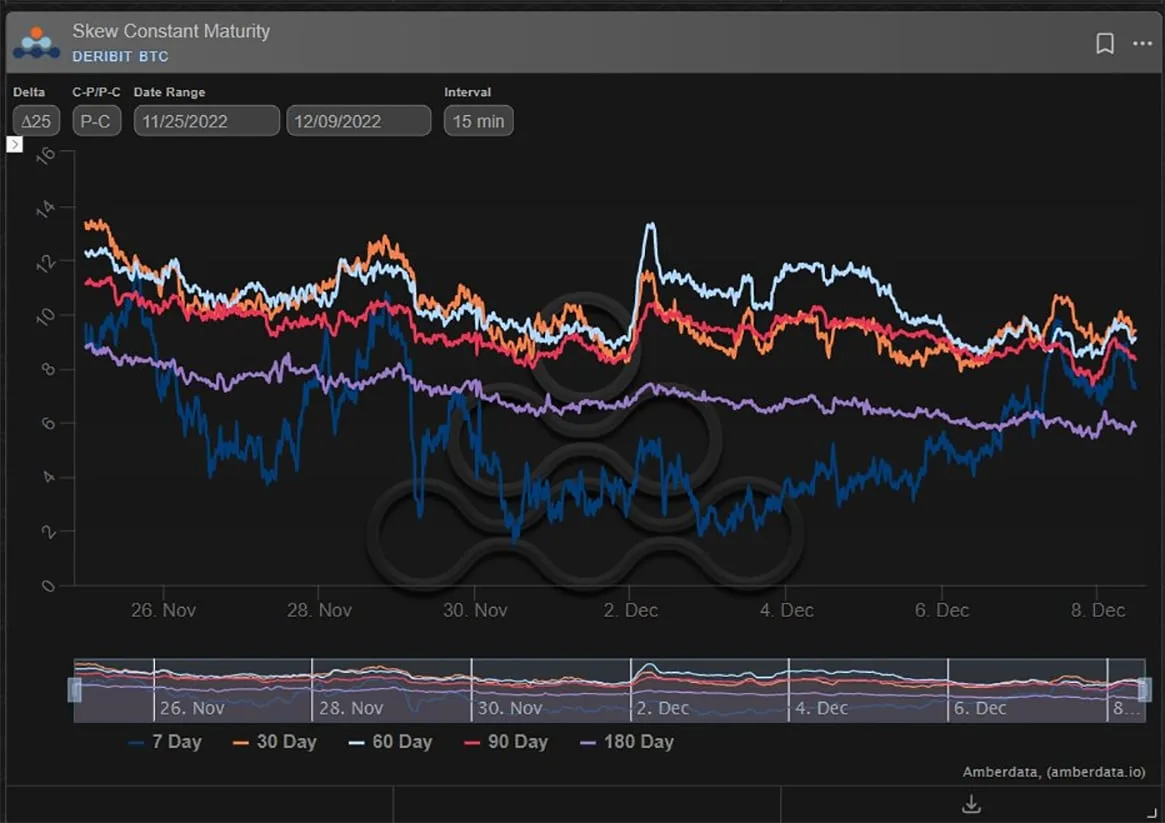Click the 2. Dec label in navigator
This screenshot has width=1165, height=823.
(x=662, y=708)
